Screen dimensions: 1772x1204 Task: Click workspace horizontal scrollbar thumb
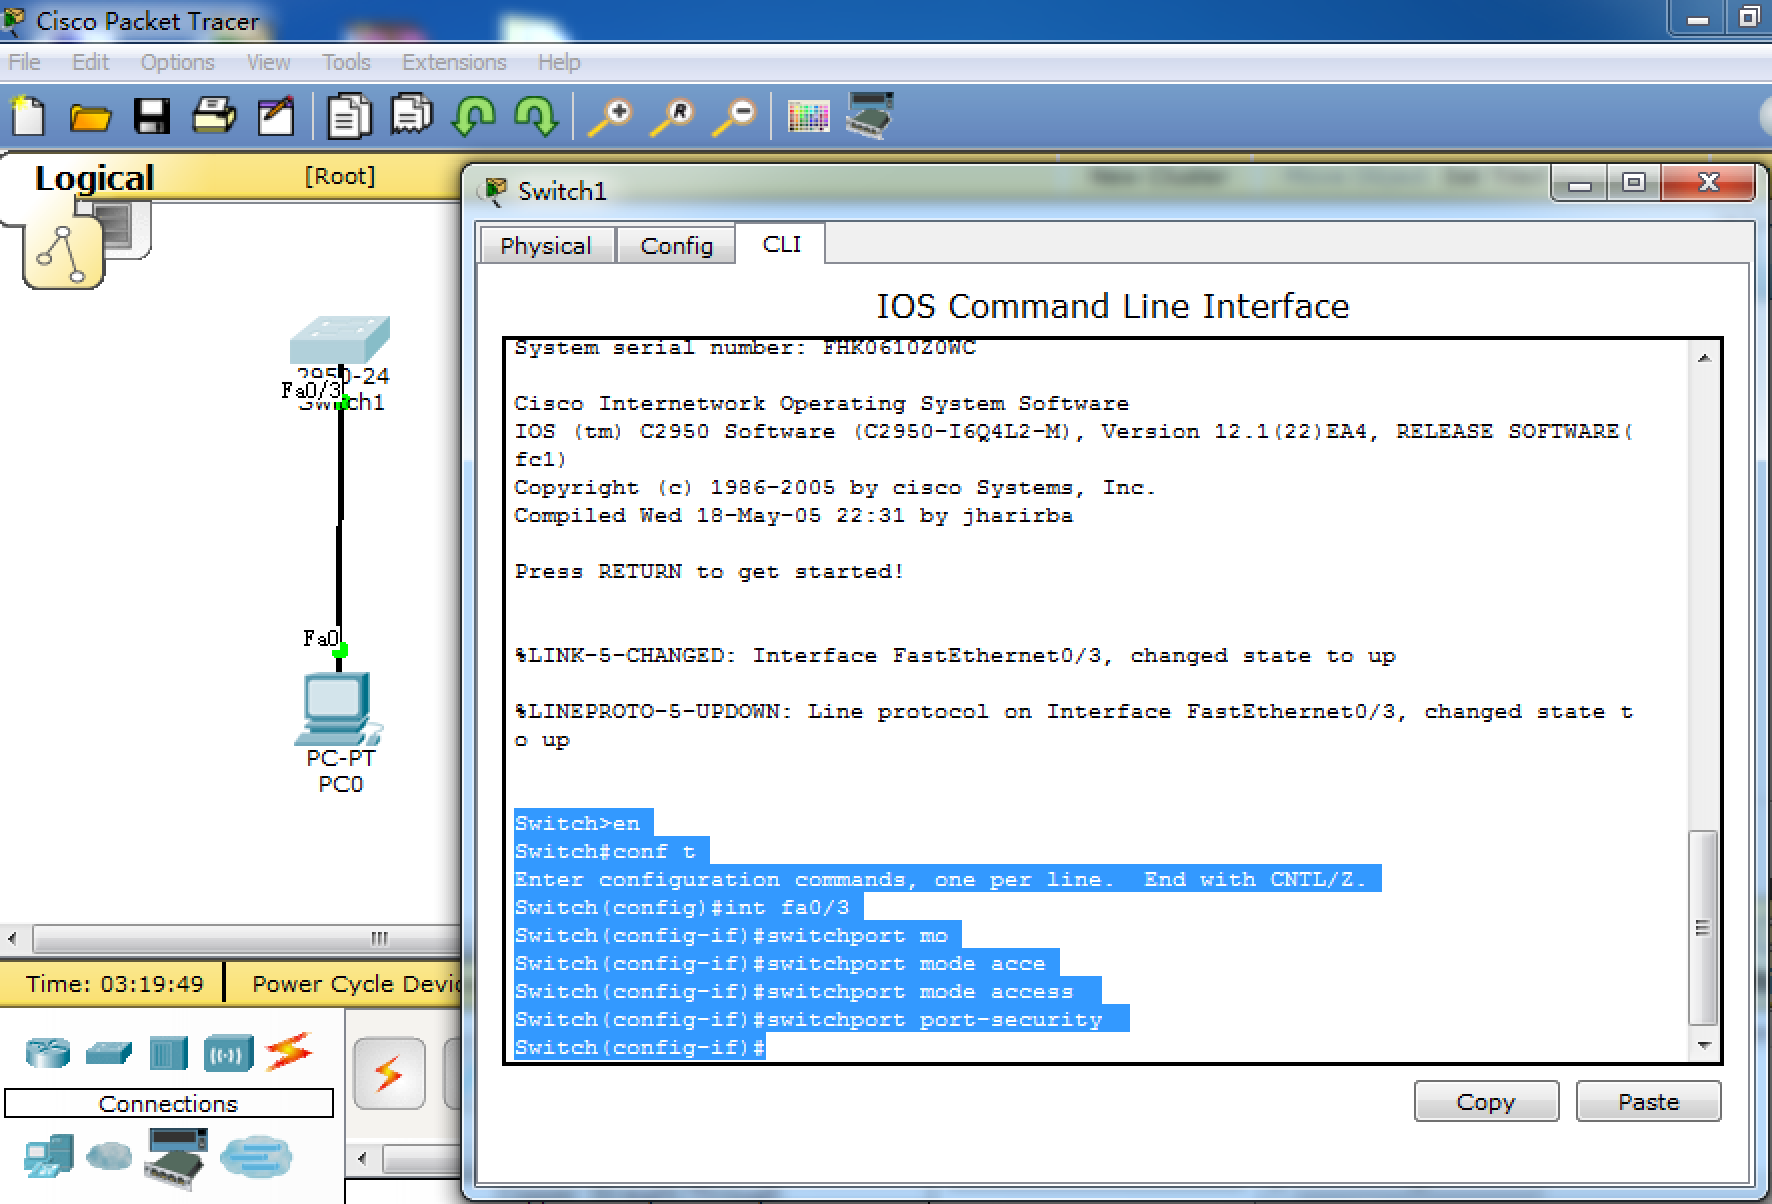(x=245, y=938)
